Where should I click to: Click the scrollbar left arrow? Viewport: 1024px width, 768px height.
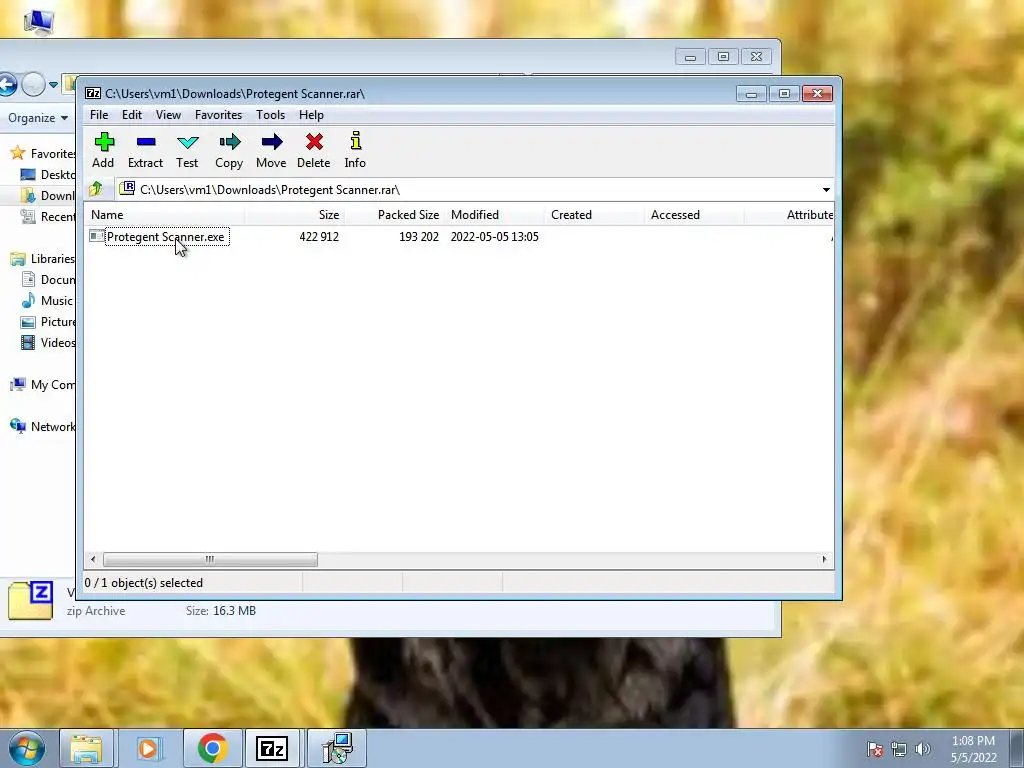[x=93, y=560]
